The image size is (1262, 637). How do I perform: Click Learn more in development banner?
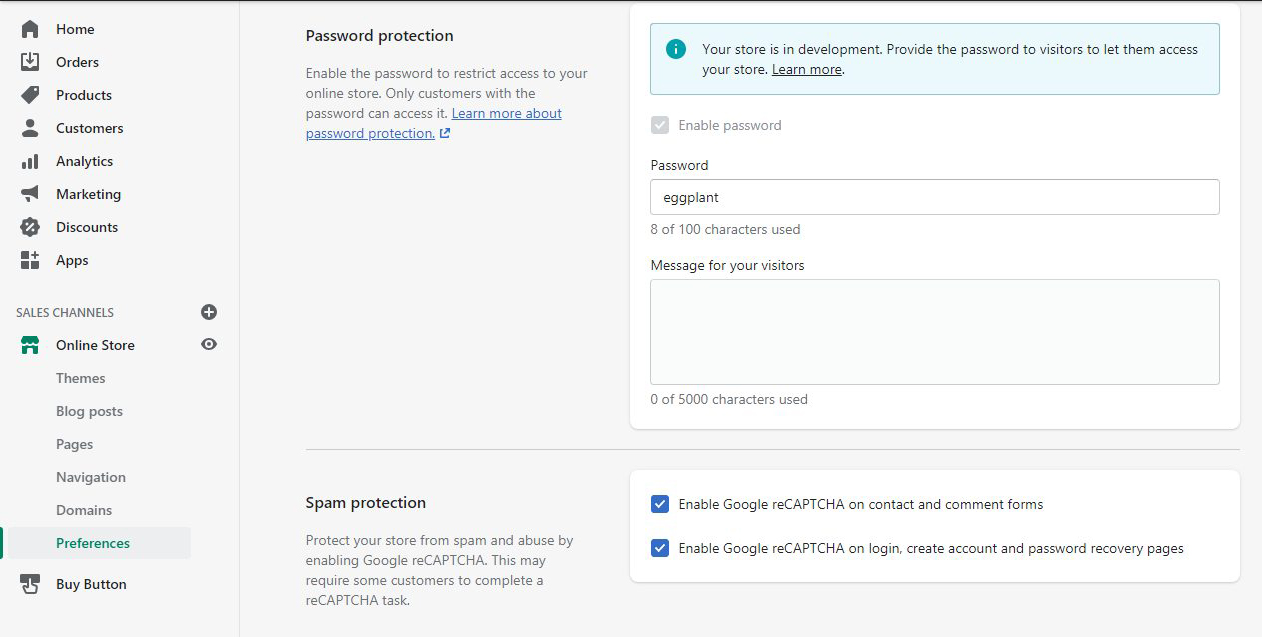click(807, 70)
